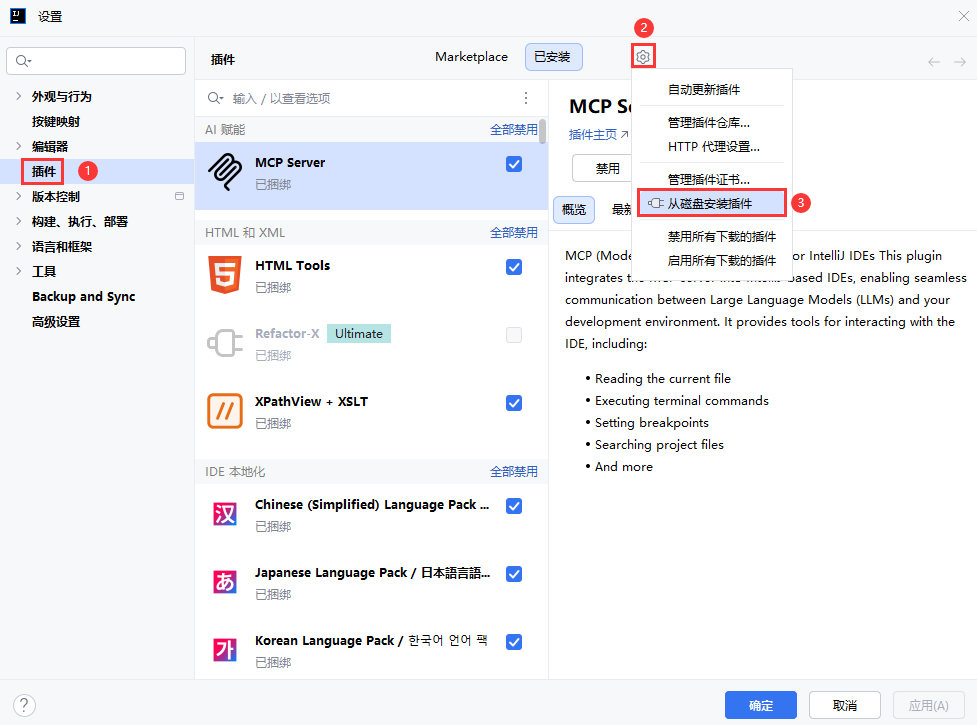Click the 取消 button

tap(844, 705)
